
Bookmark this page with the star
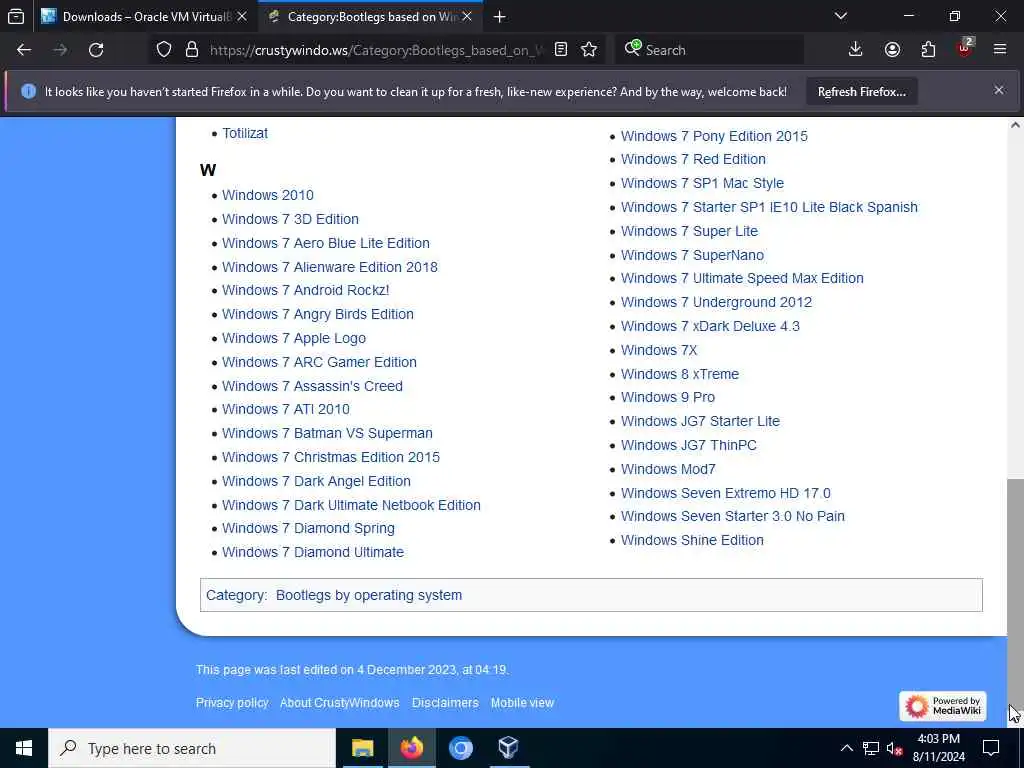589,50
